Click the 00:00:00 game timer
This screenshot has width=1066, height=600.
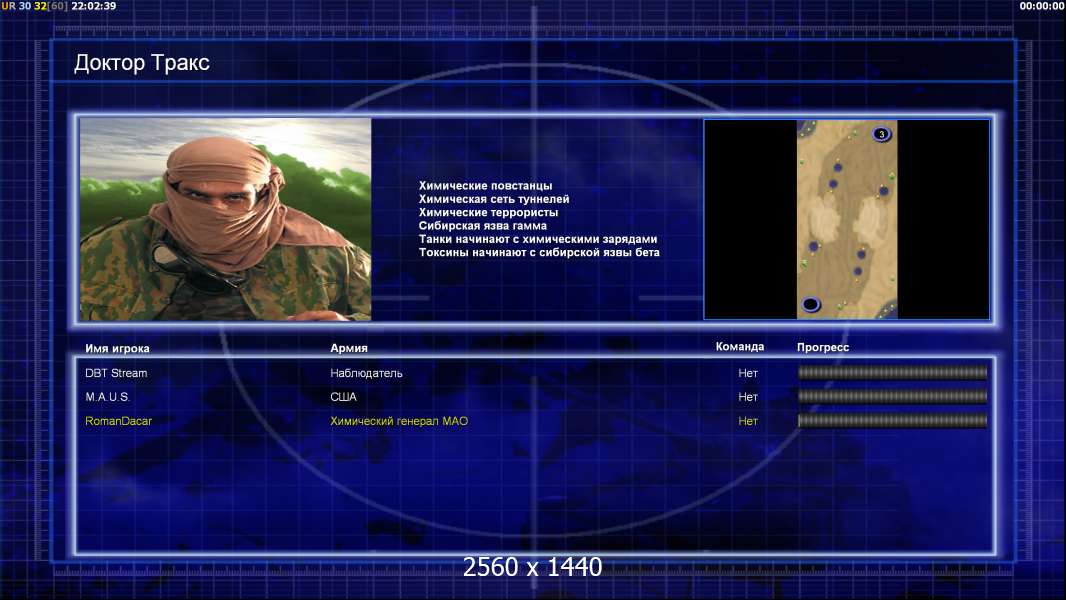(x=1042, y=6)
